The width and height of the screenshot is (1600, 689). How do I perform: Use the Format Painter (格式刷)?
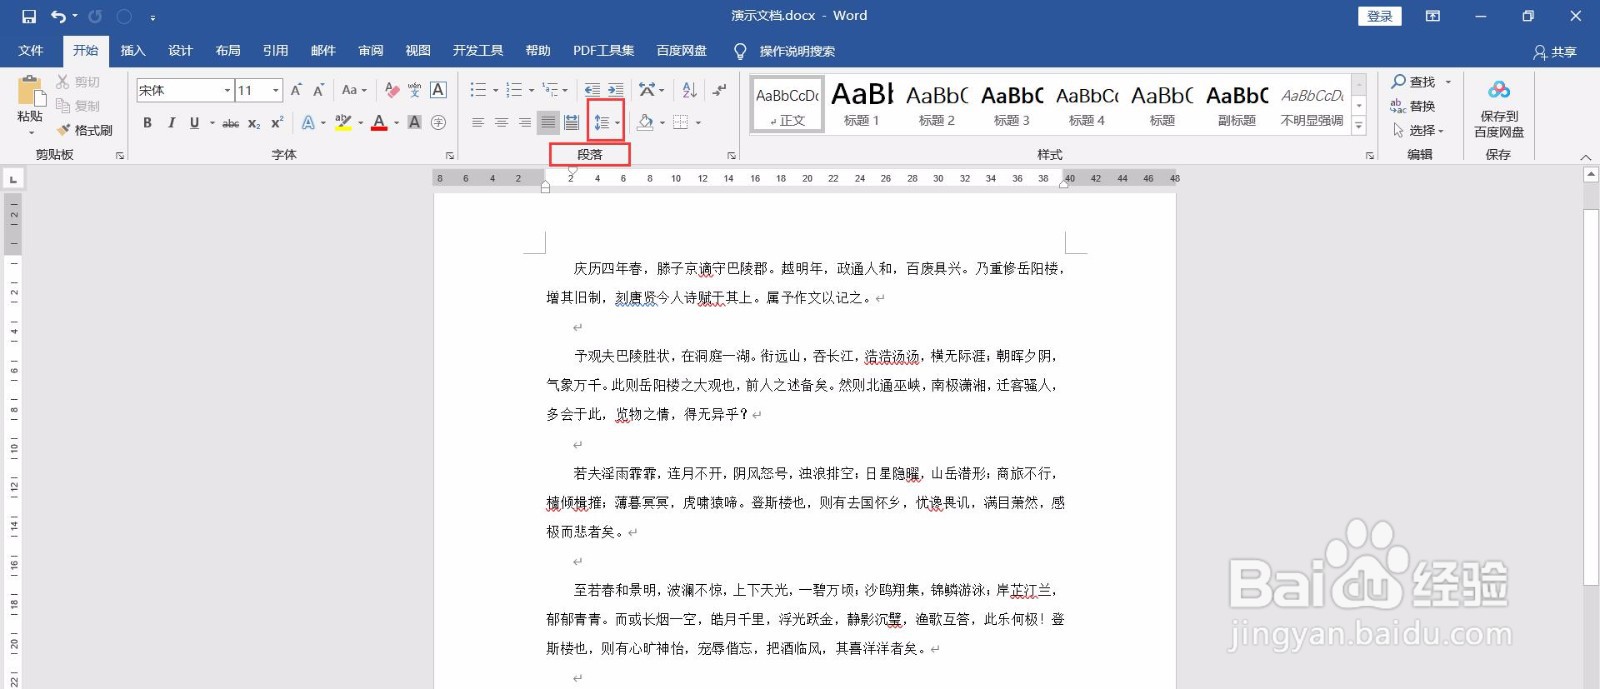pyautogui.click(x=85, y=130)
